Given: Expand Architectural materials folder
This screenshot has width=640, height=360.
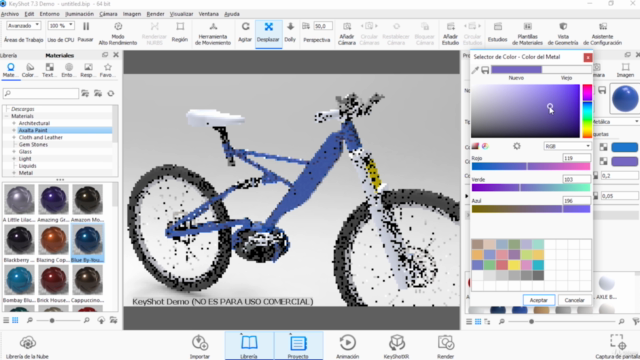Looking at the screenshot, I should click(14, 123).
